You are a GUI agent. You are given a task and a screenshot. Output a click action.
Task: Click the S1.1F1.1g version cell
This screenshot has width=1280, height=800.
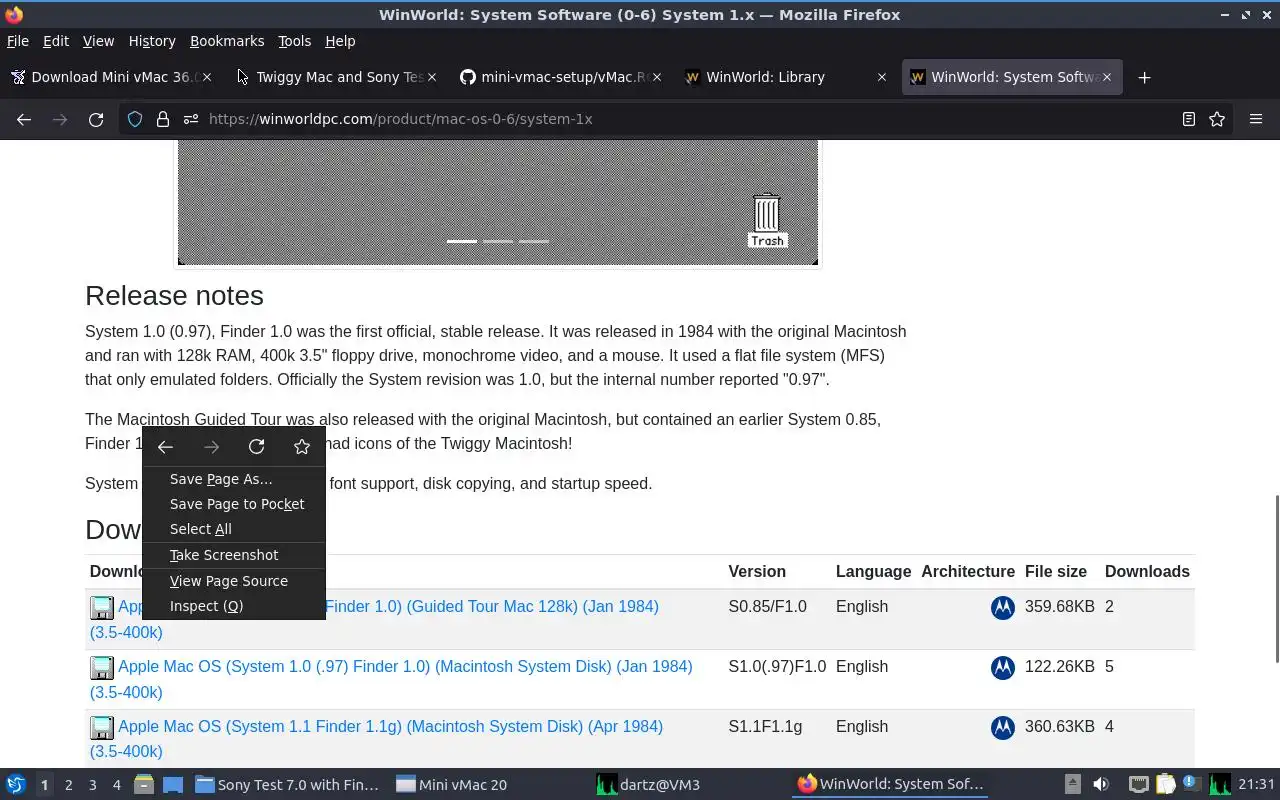765,727
